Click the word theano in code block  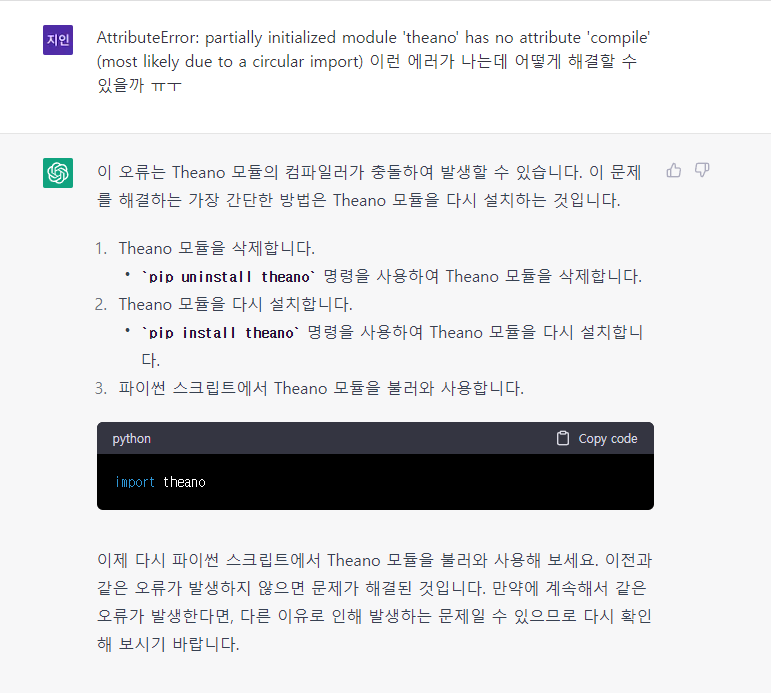[184, 482]
